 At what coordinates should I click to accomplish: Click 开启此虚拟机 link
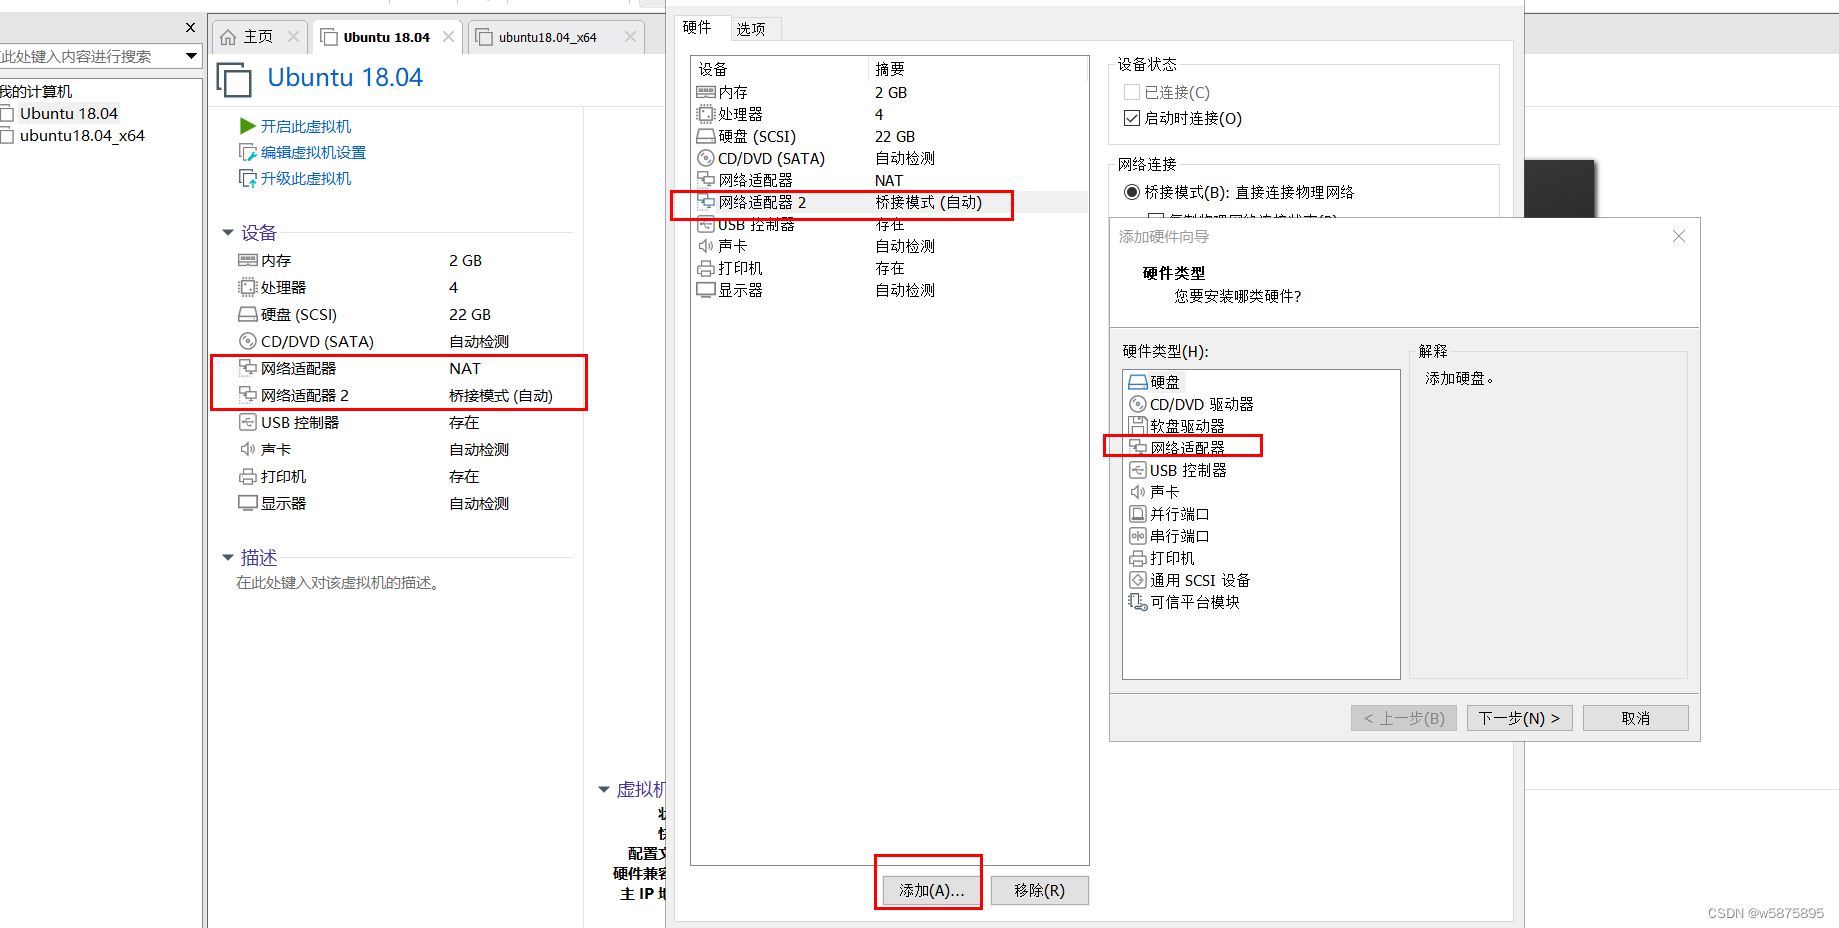(306, 126)
